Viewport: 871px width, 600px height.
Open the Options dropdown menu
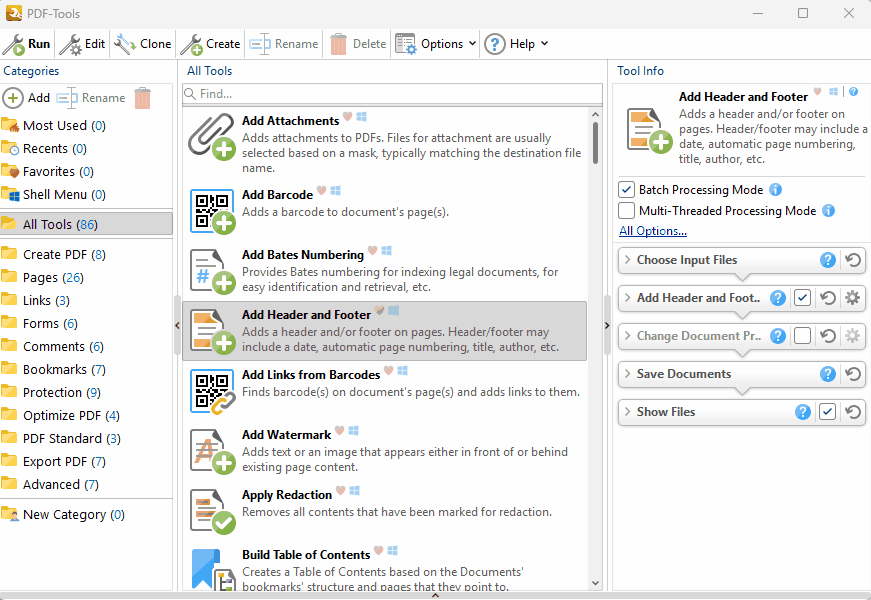tap(437, 44)
